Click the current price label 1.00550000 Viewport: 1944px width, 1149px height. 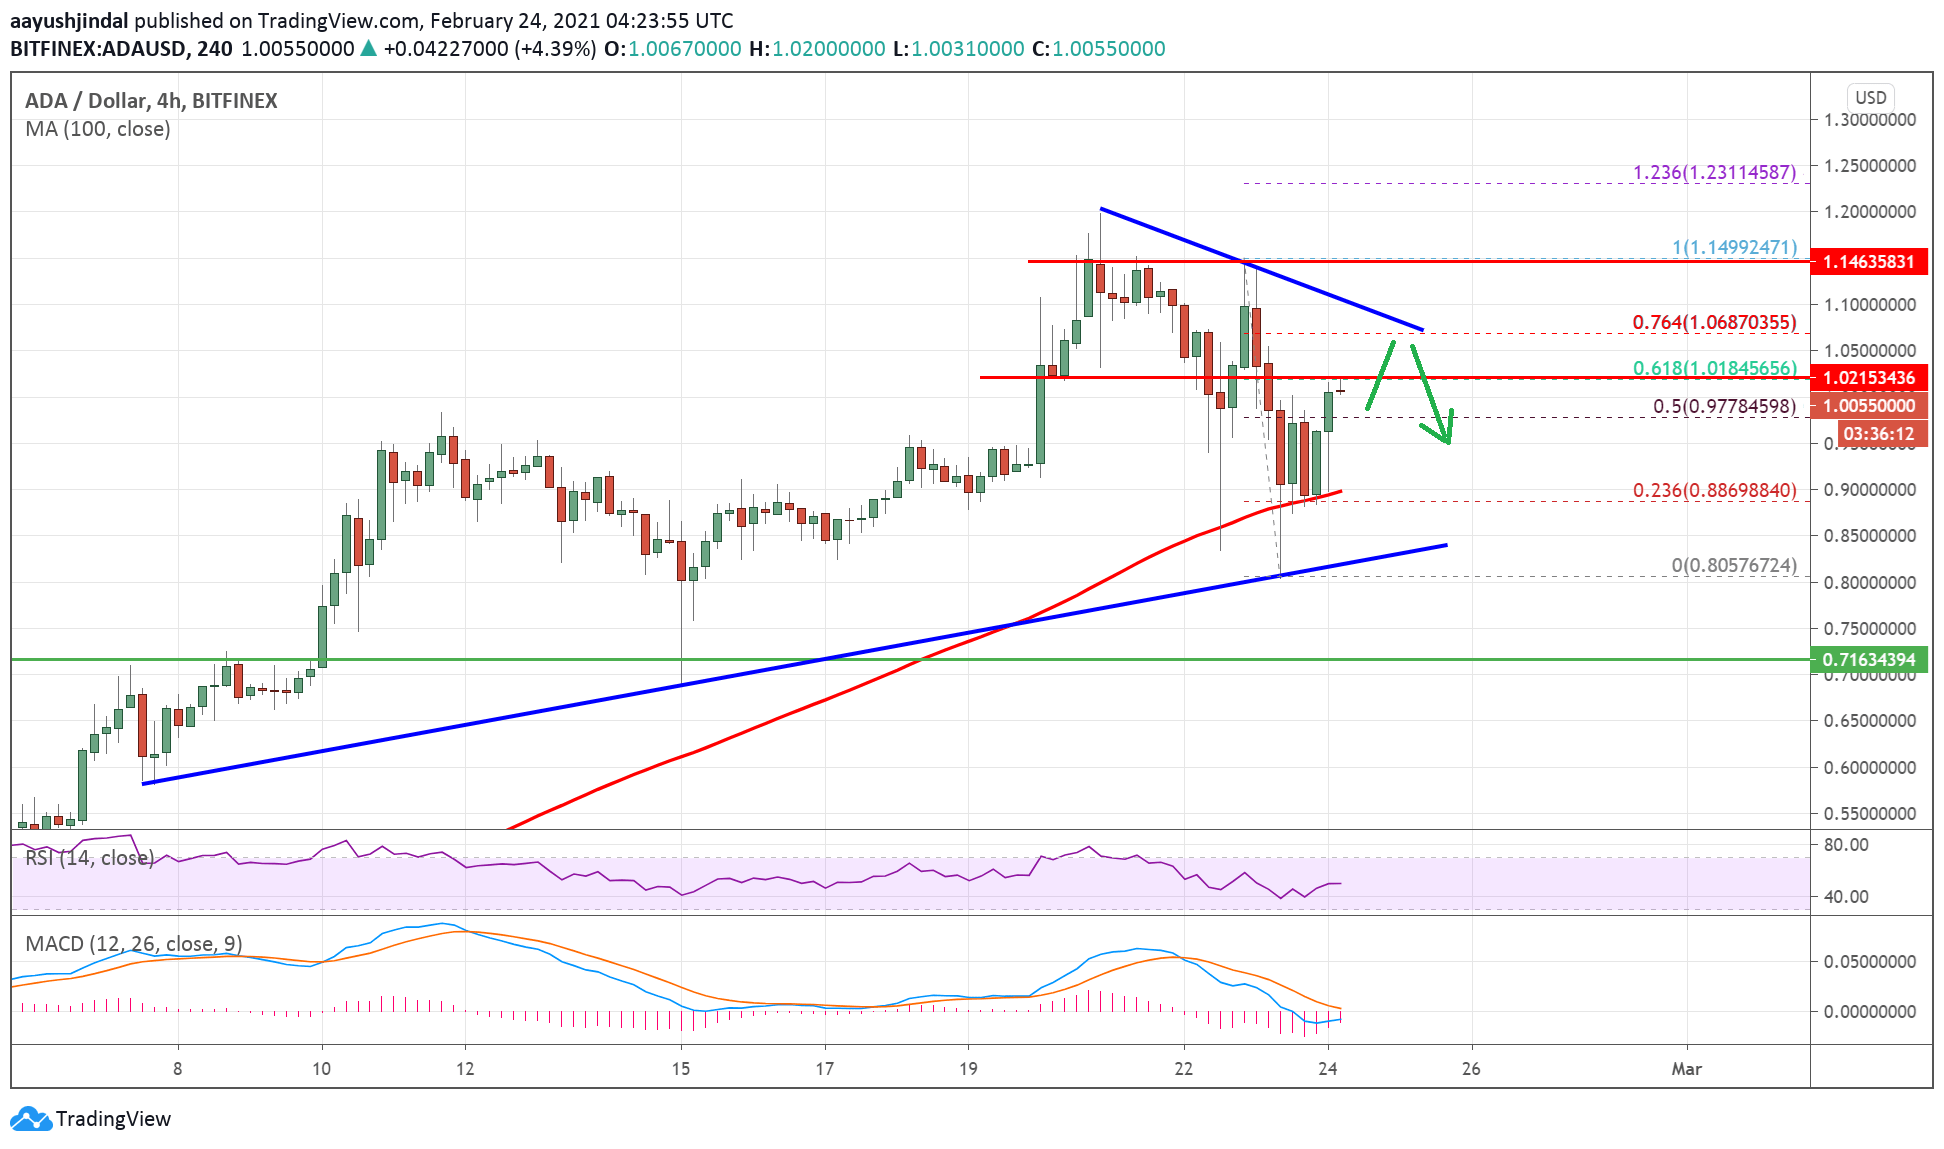click(x=1868, y=405)
